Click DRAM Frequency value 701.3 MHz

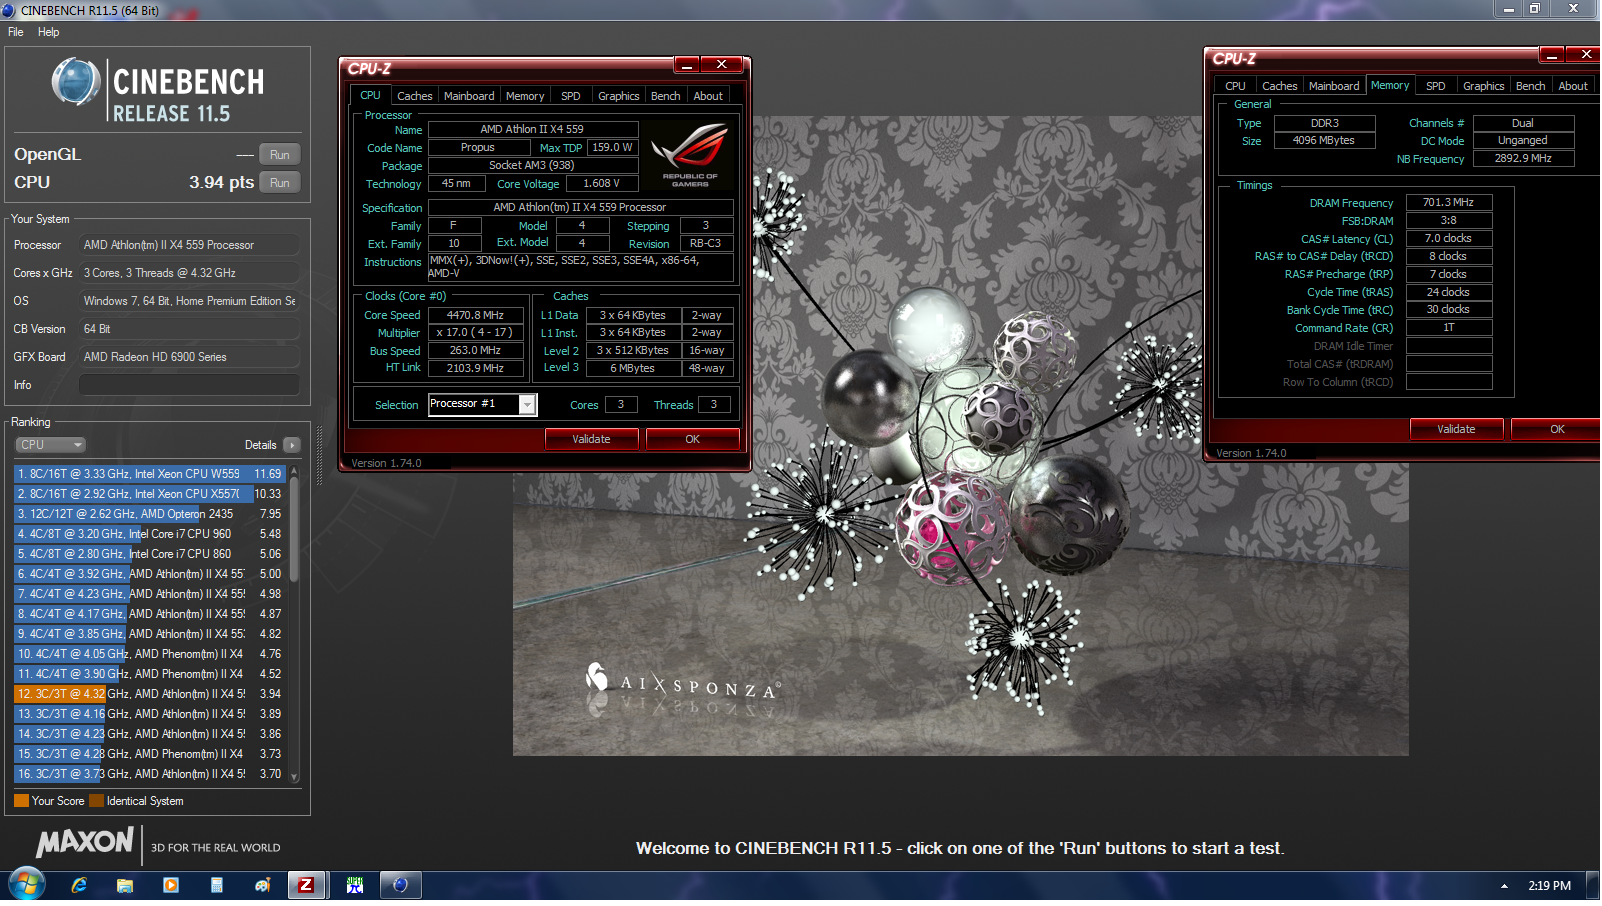click(1449, 202)
